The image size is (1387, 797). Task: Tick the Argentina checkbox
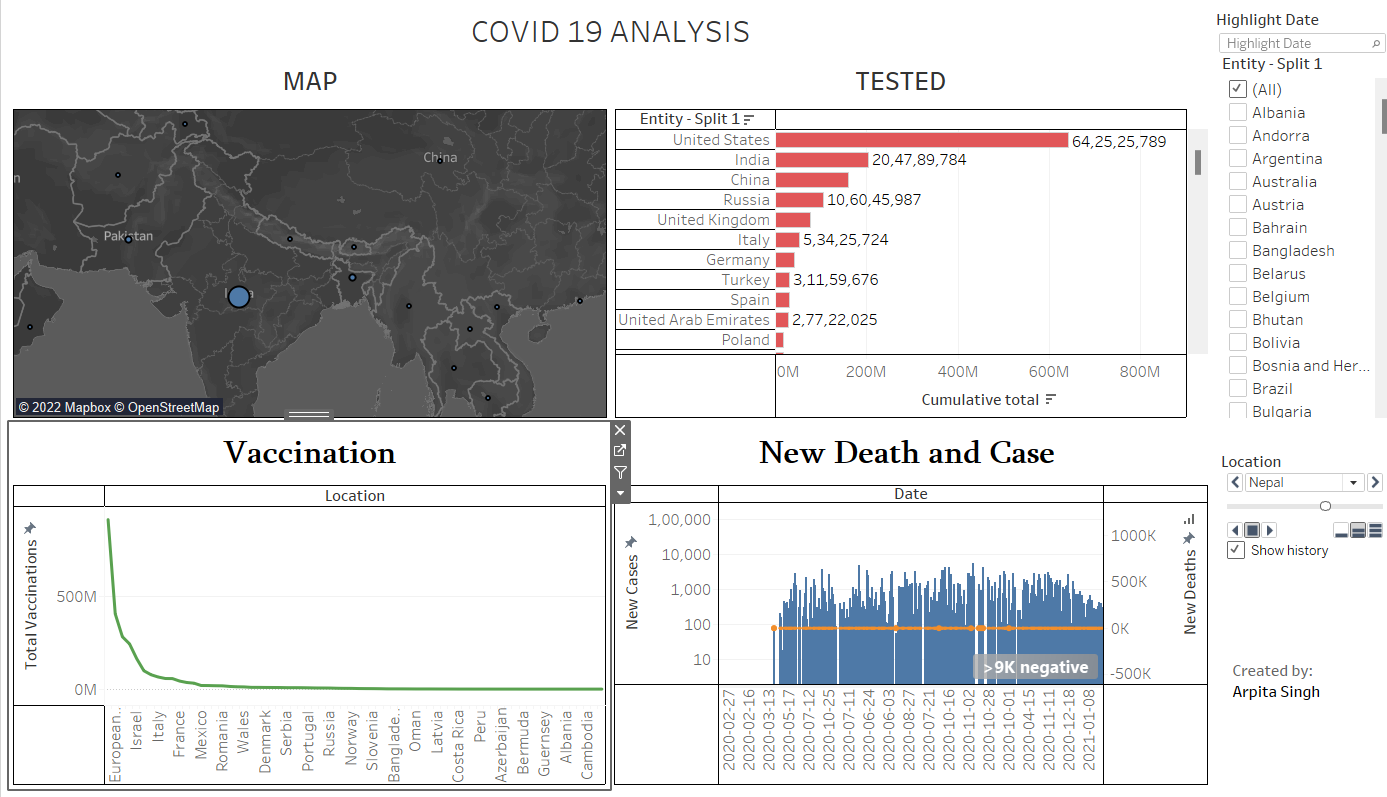(1237, 158)
